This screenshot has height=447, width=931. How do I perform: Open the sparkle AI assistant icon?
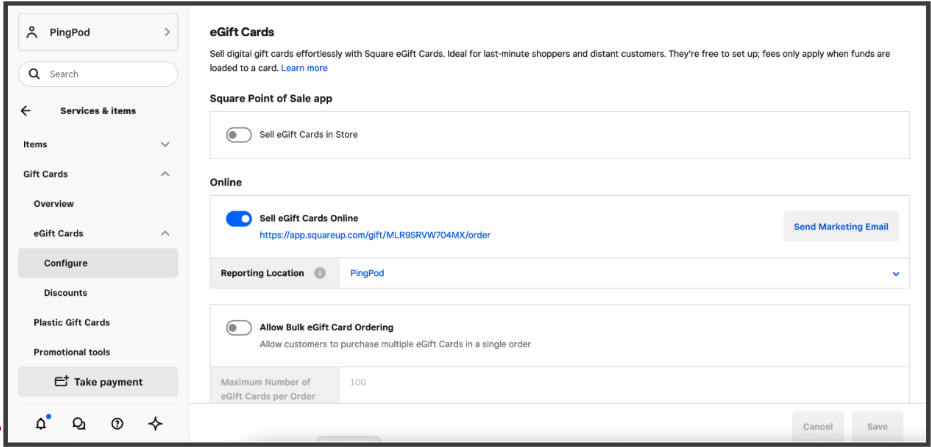155,424
